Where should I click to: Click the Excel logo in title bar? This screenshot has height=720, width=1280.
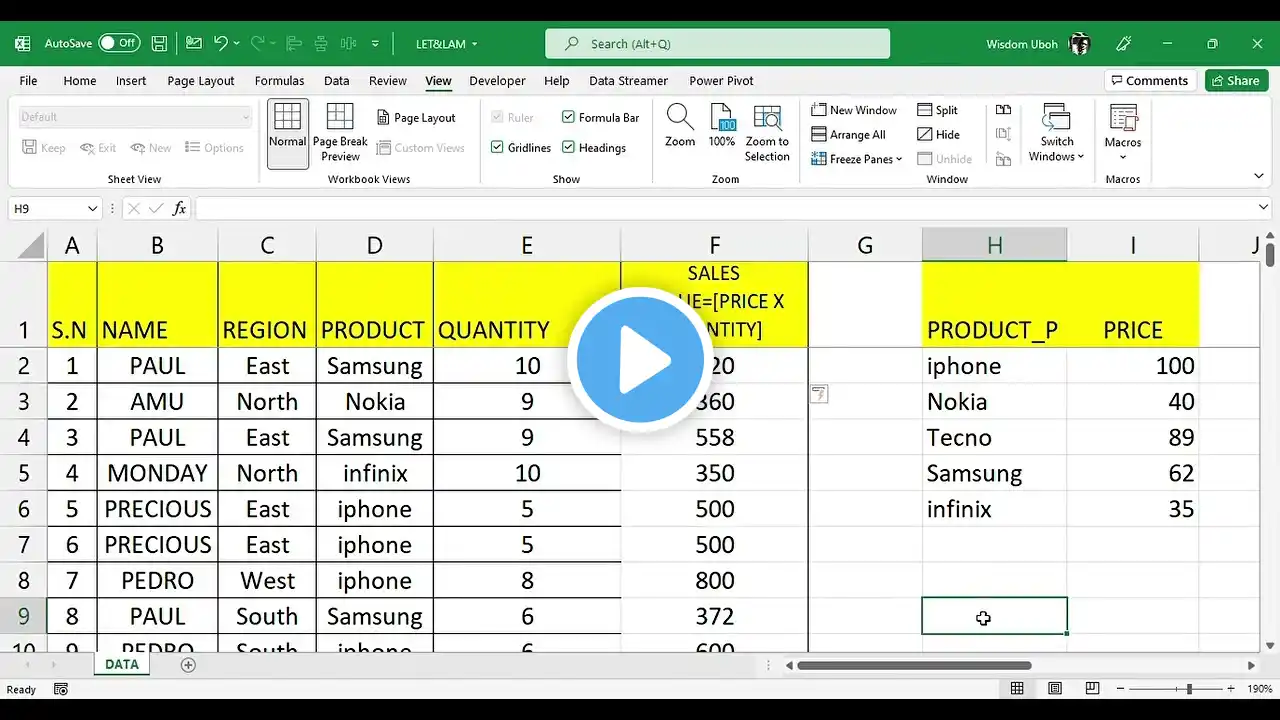pos(22,44)
